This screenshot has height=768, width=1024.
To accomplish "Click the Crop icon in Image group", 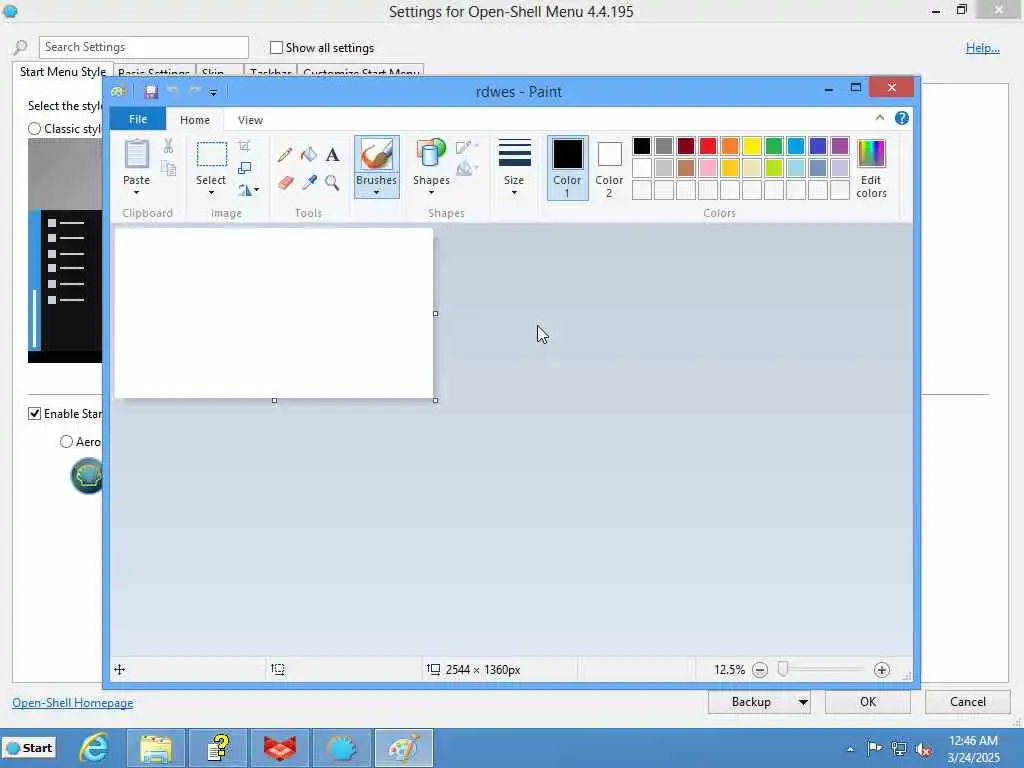I will coord(244,146).
